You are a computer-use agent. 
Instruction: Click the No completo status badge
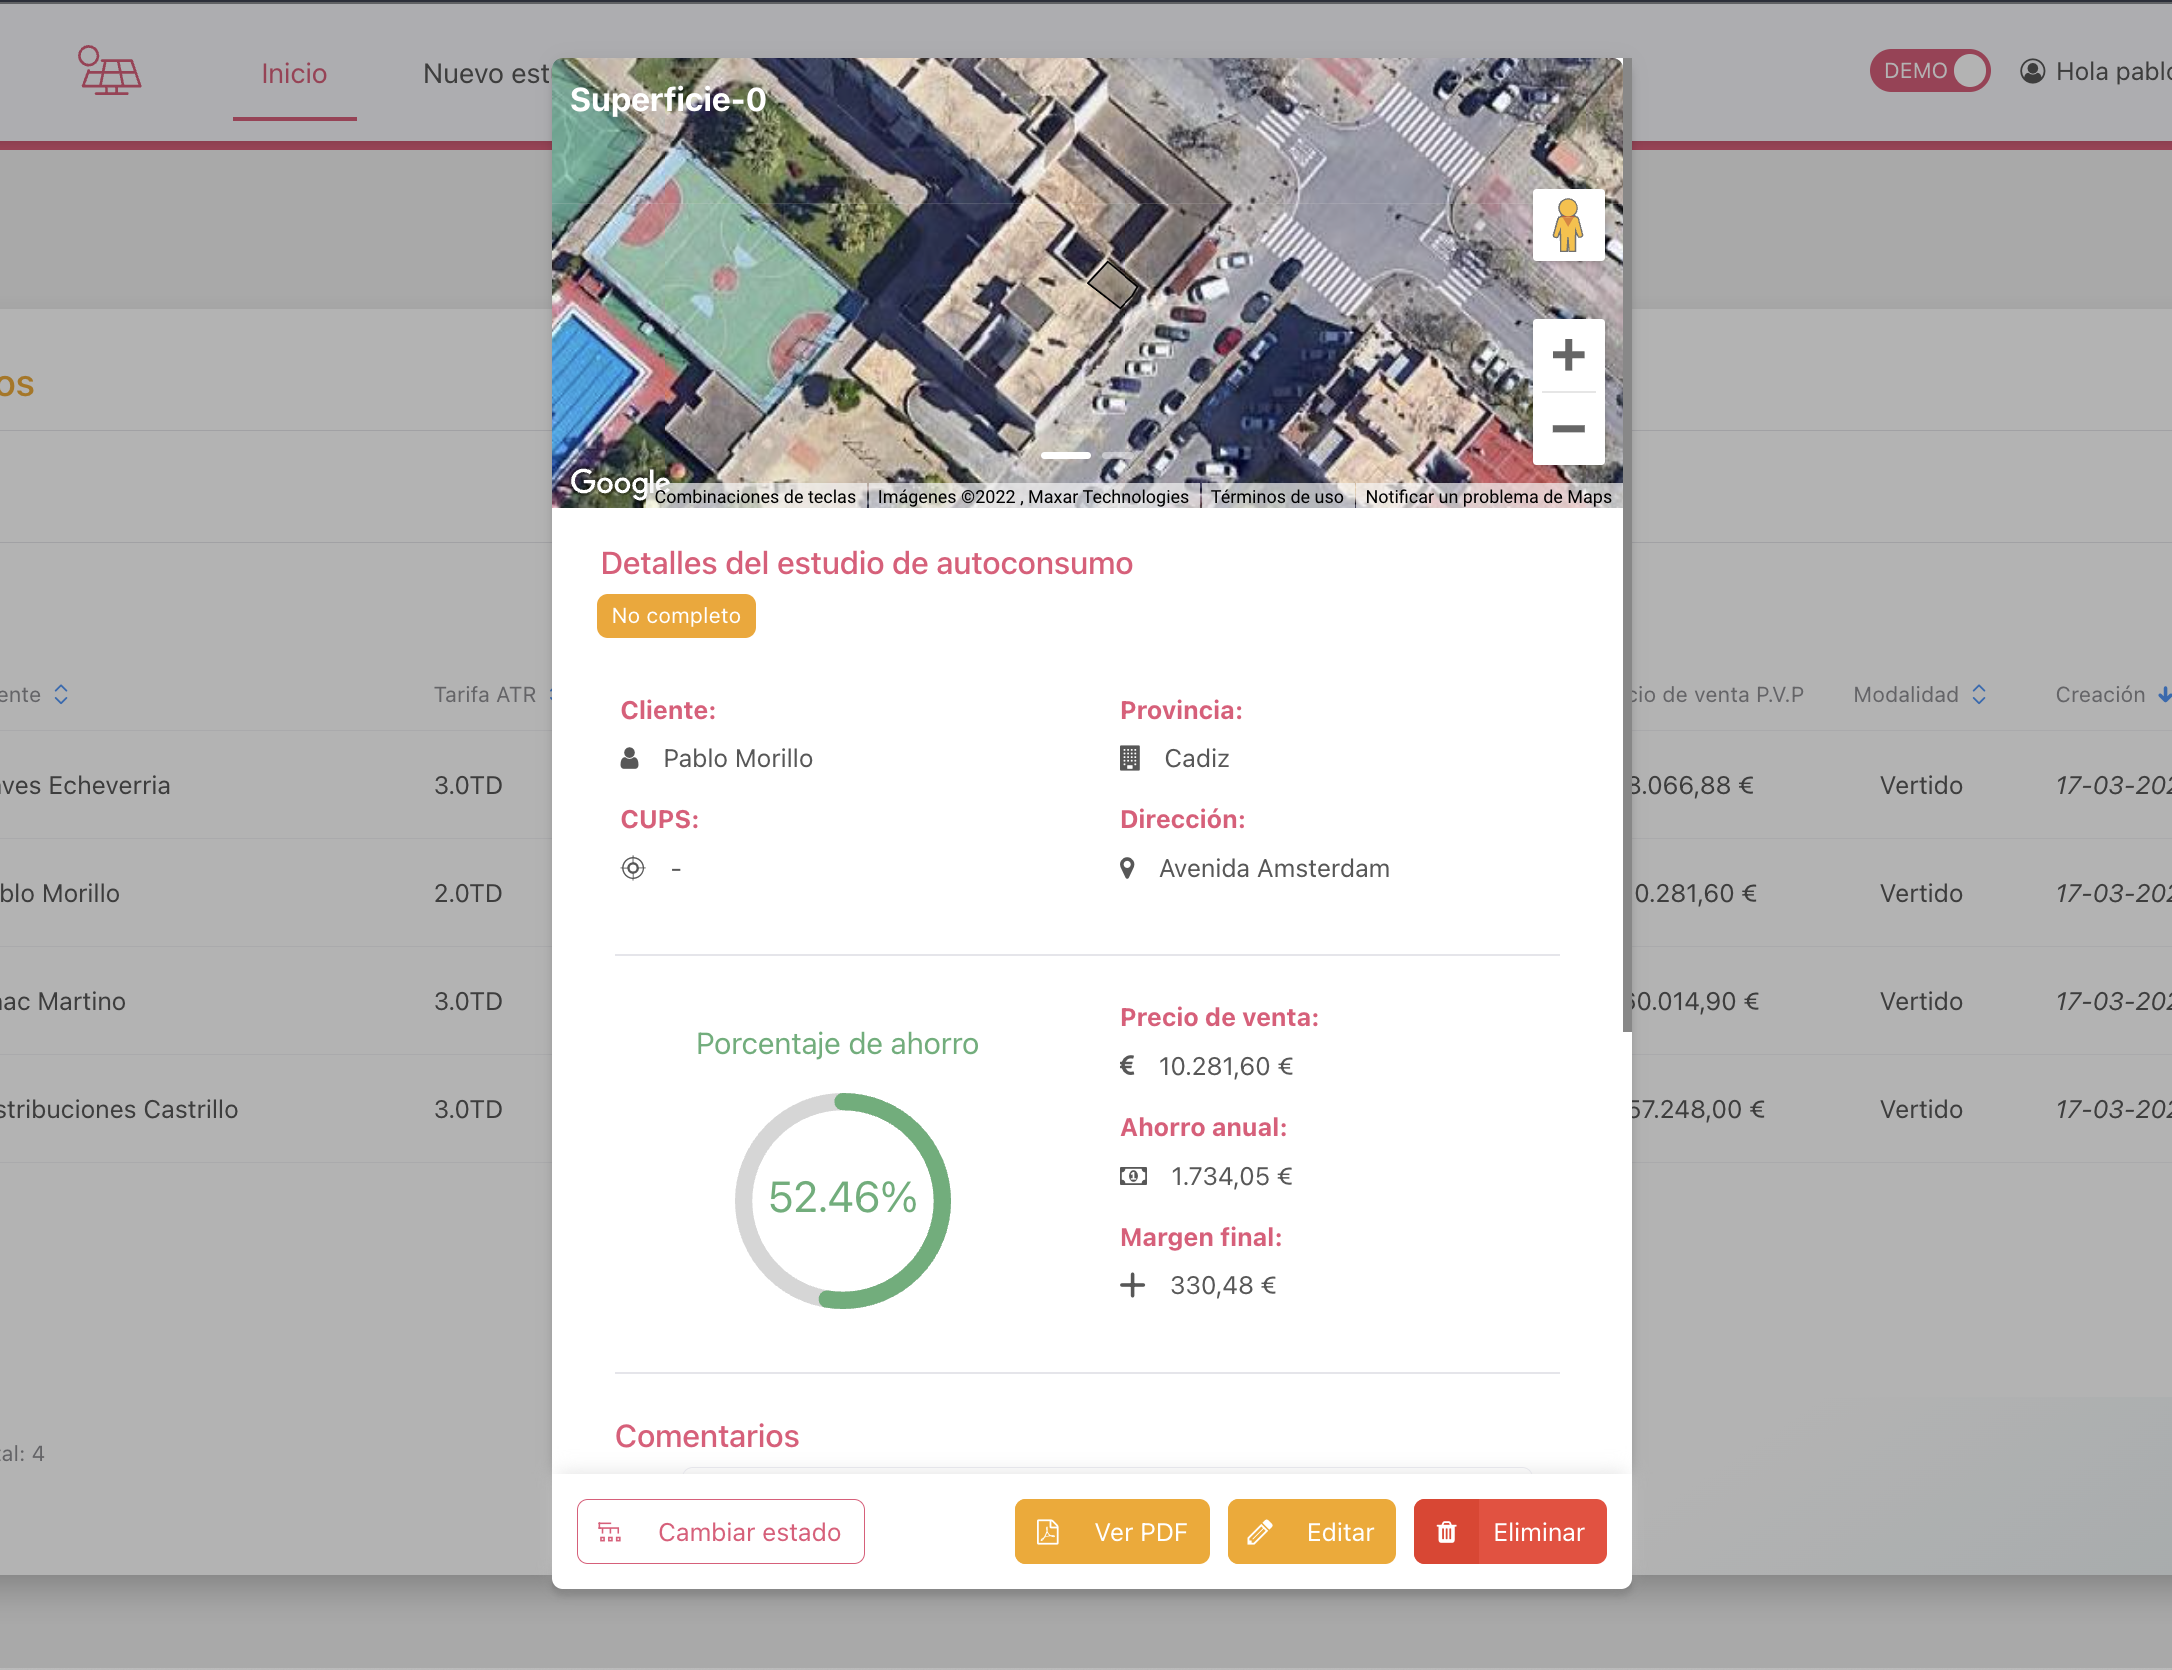676,616
